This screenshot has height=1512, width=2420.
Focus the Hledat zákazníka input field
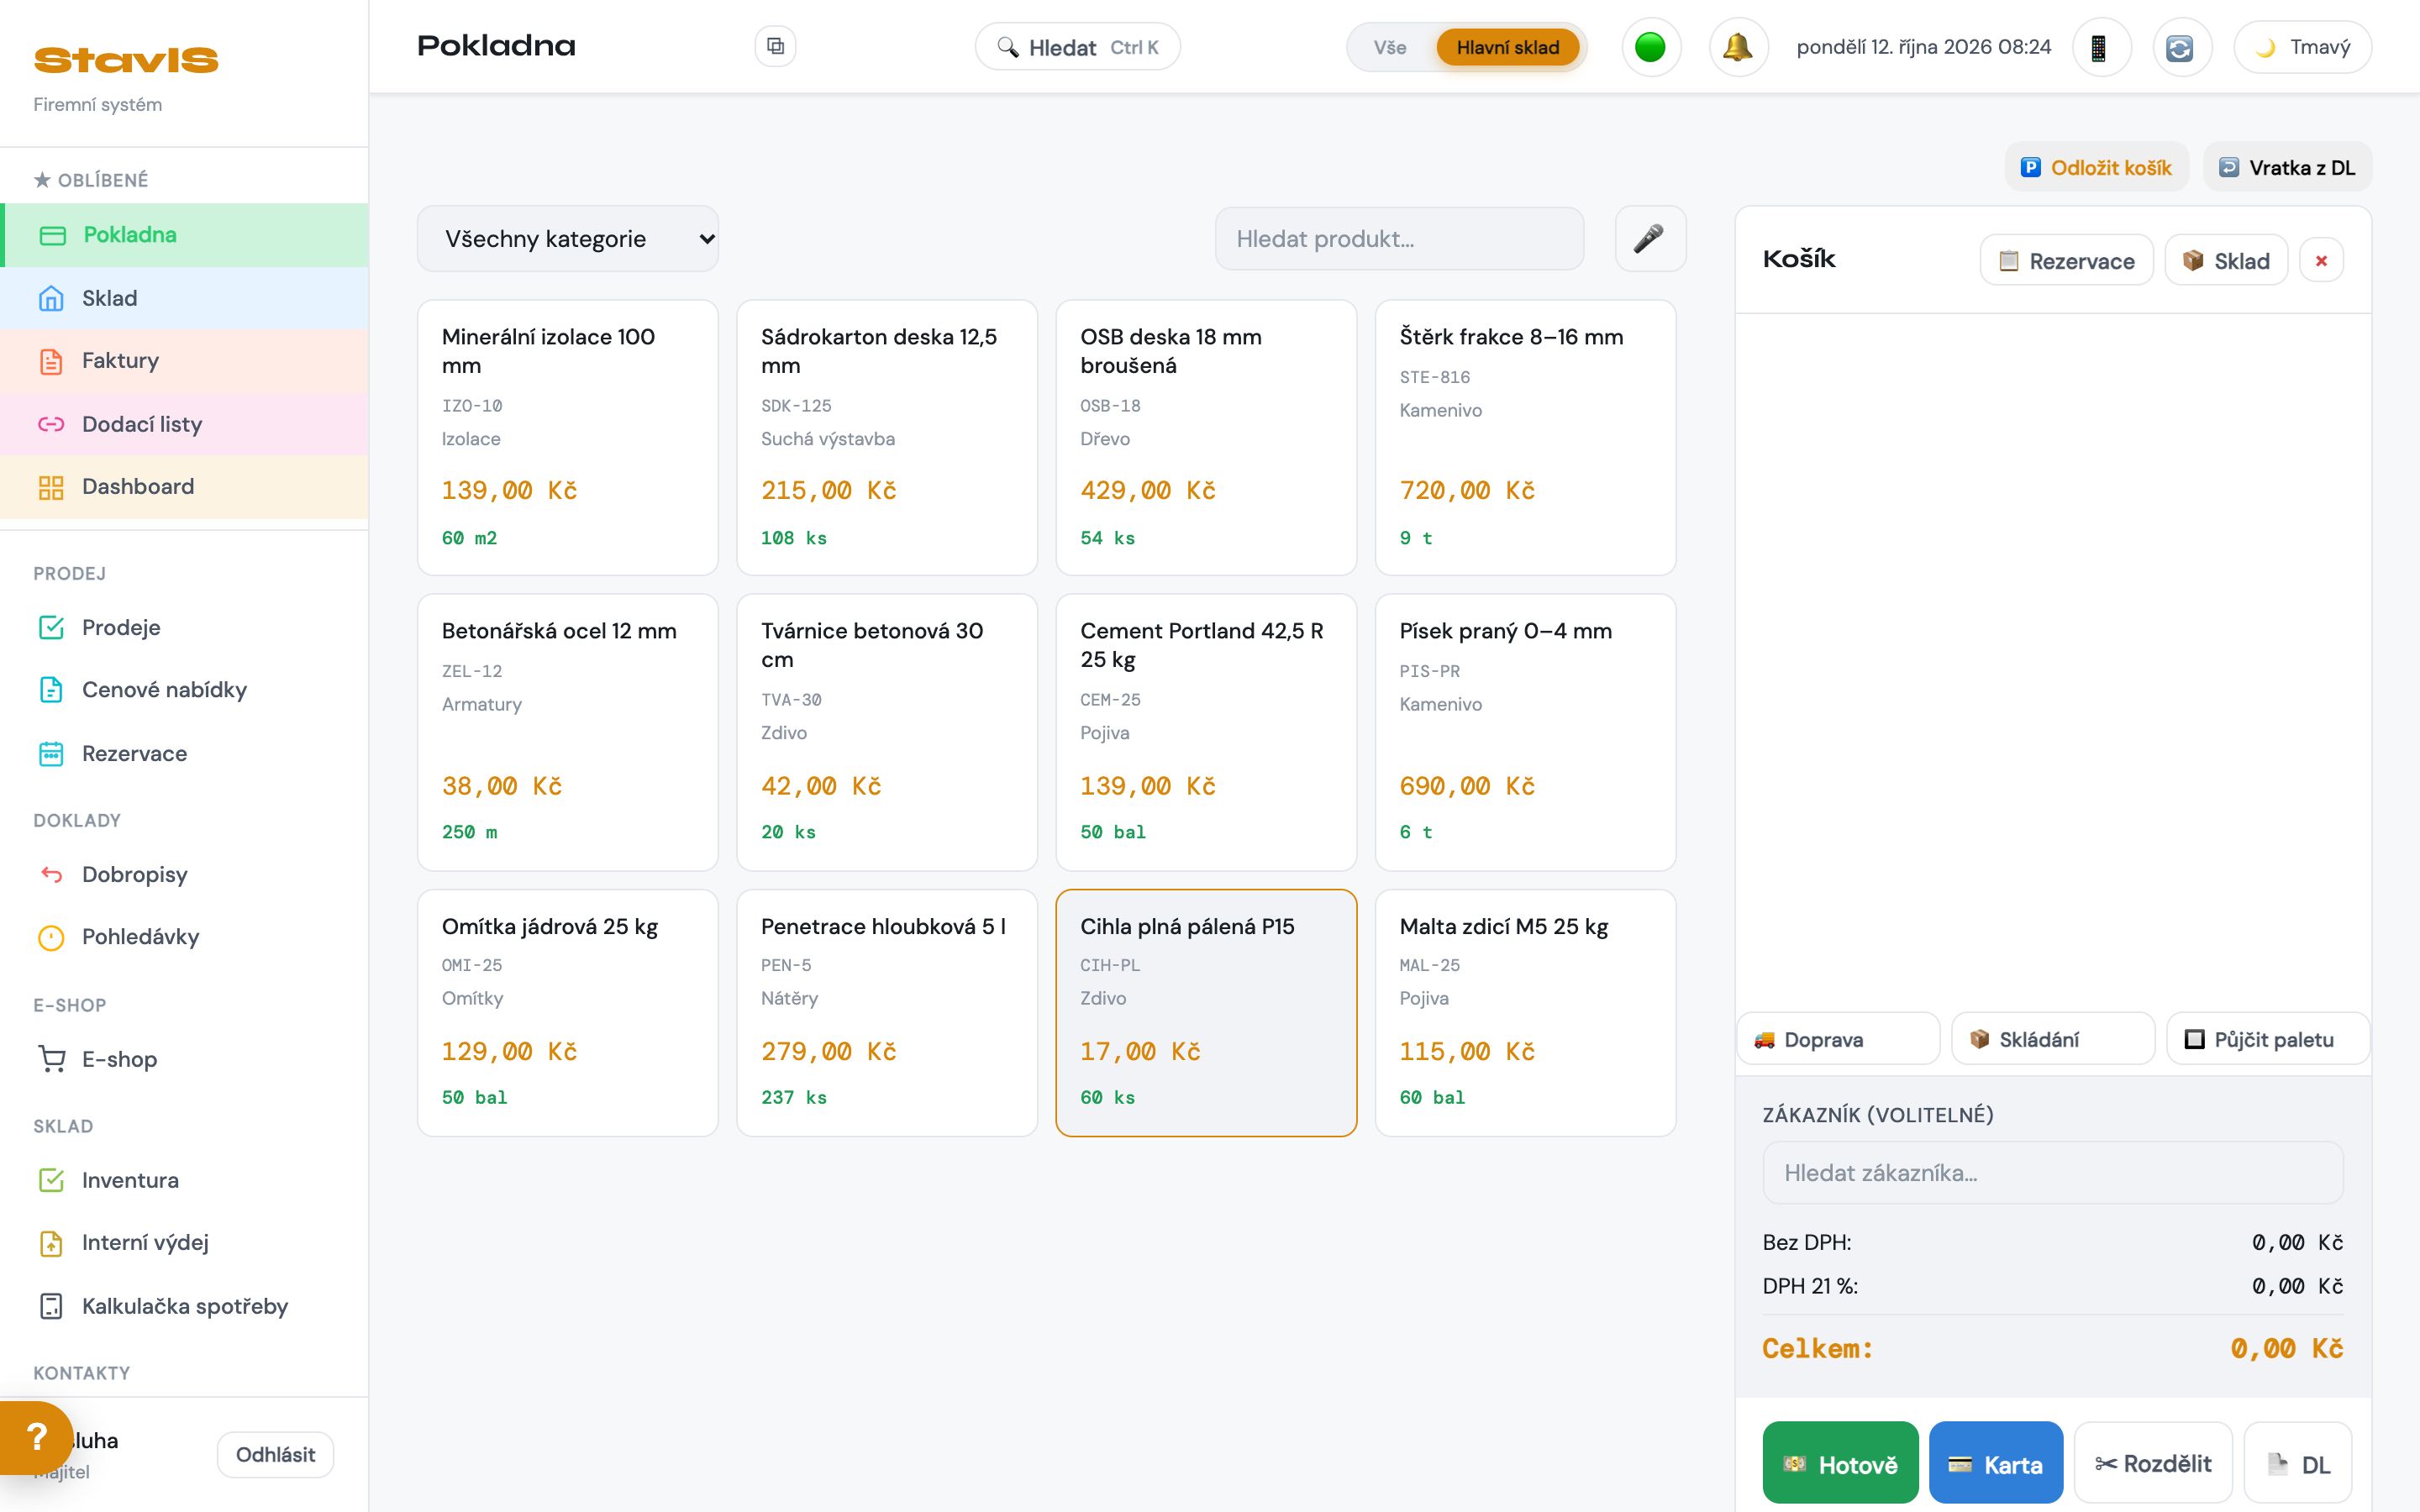(2052, 1173)
